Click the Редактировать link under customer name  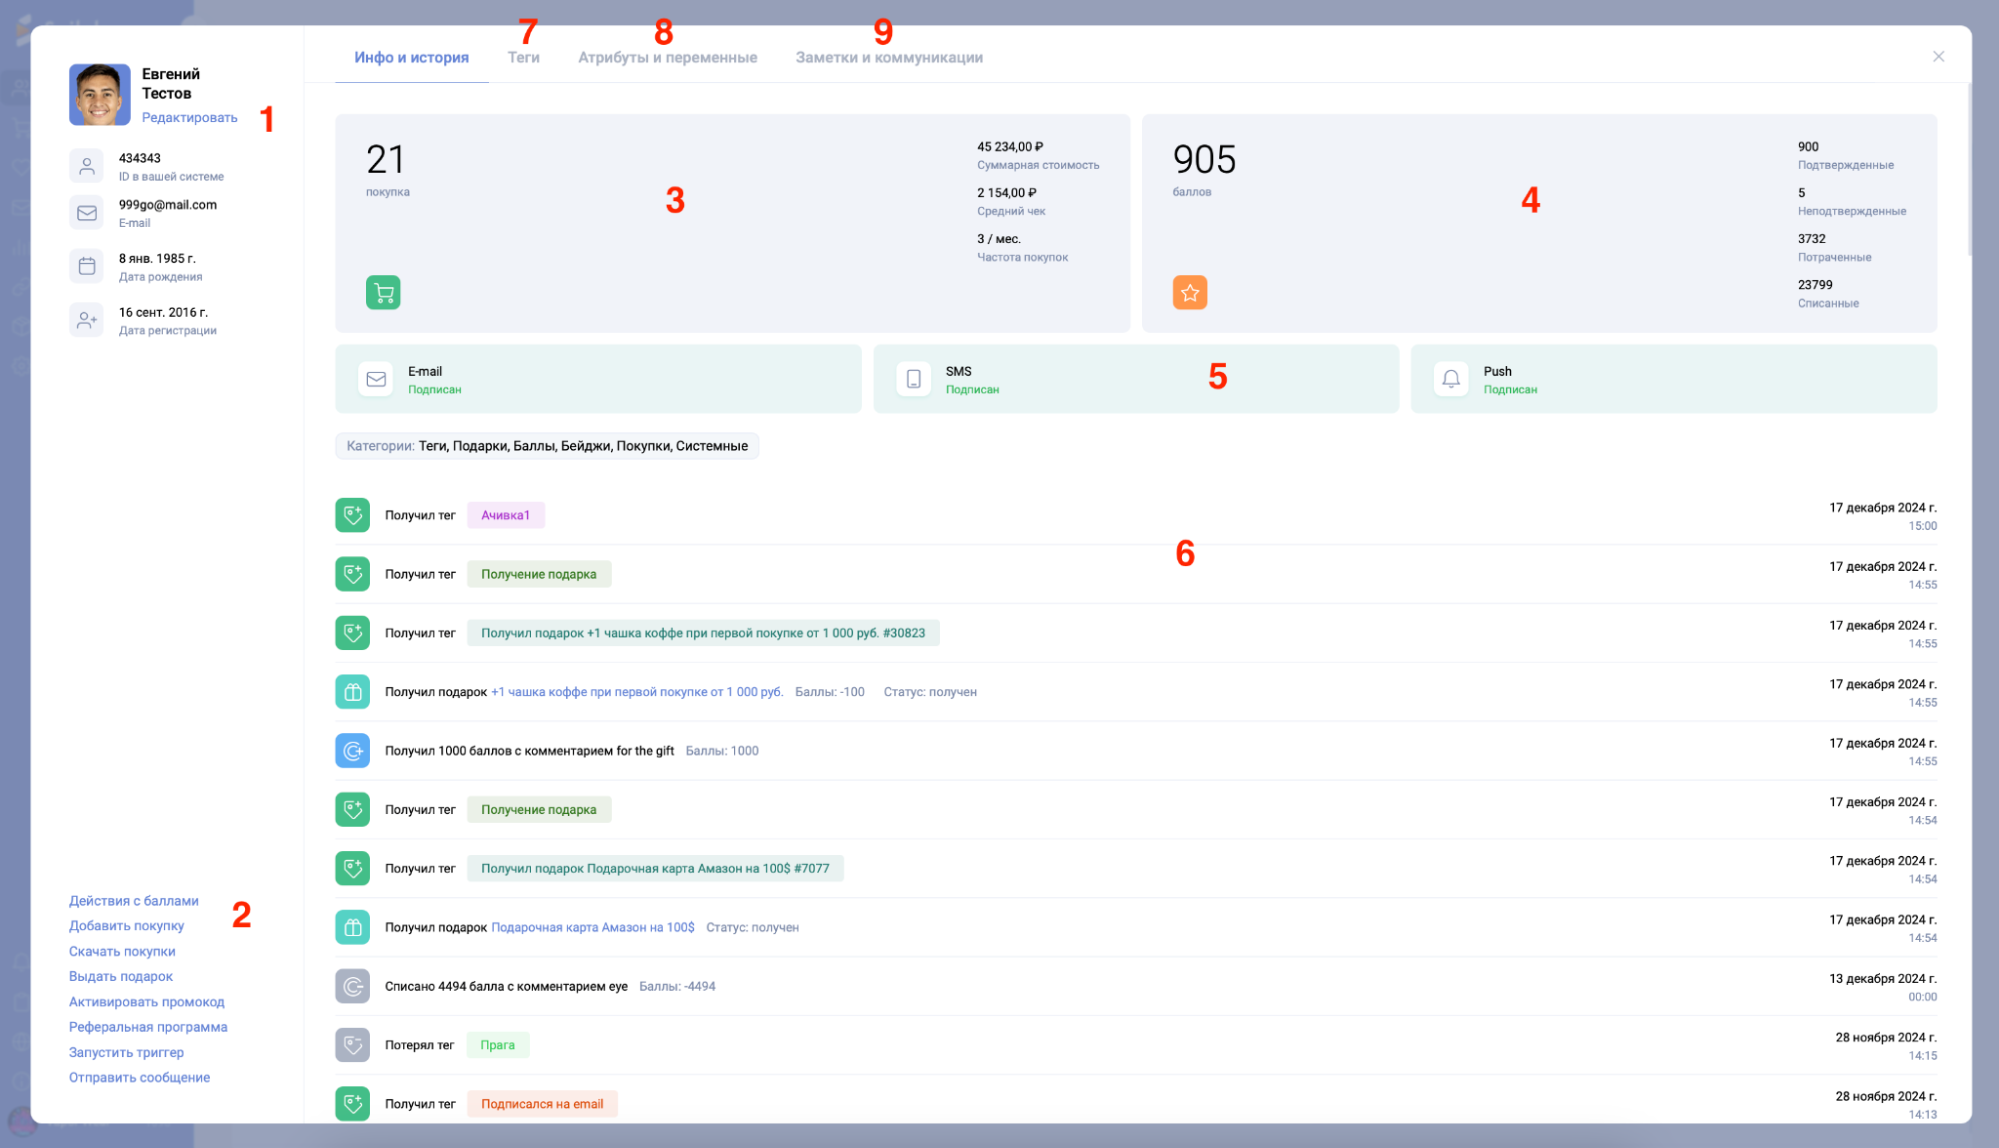click(x=190, y=118)
